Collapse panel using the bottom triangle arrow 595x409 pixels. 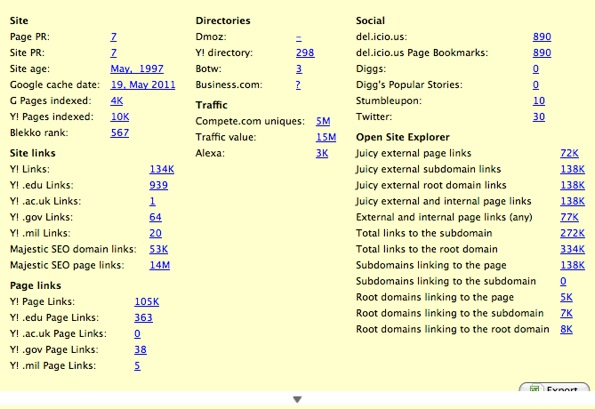[298, 400]
